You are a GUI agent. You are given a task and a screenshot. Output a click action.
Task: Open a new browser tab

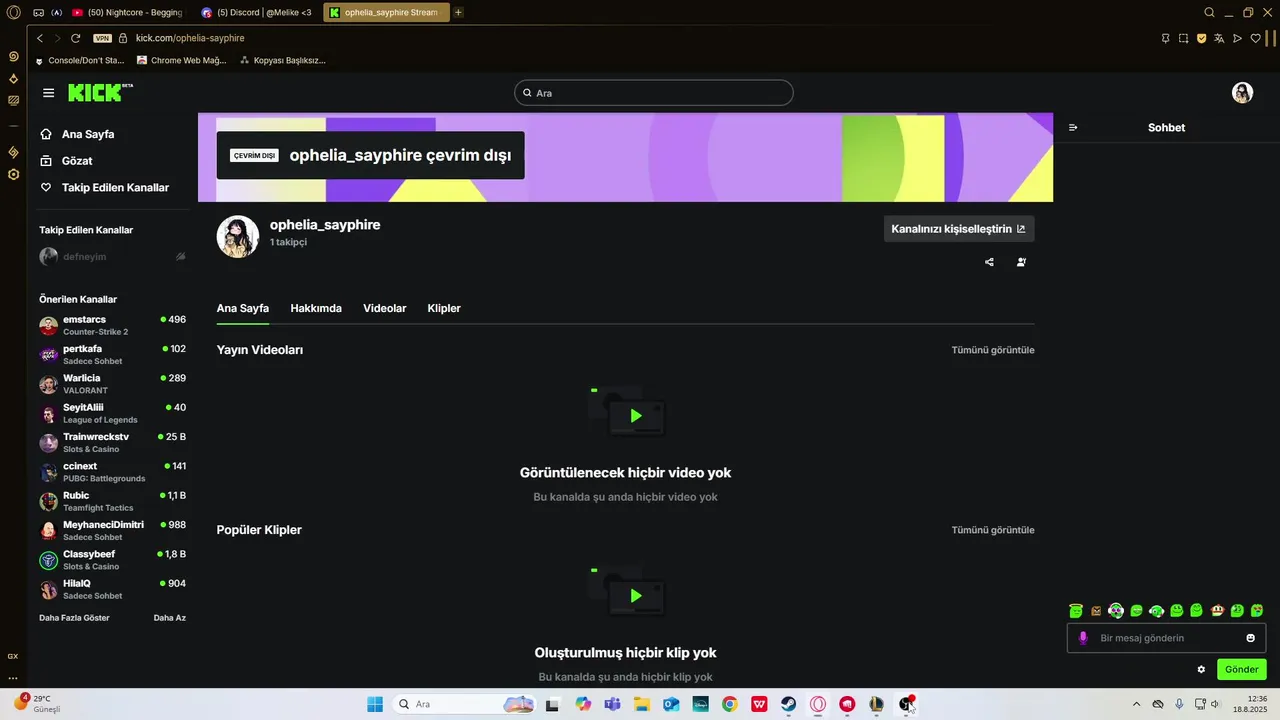458,13
